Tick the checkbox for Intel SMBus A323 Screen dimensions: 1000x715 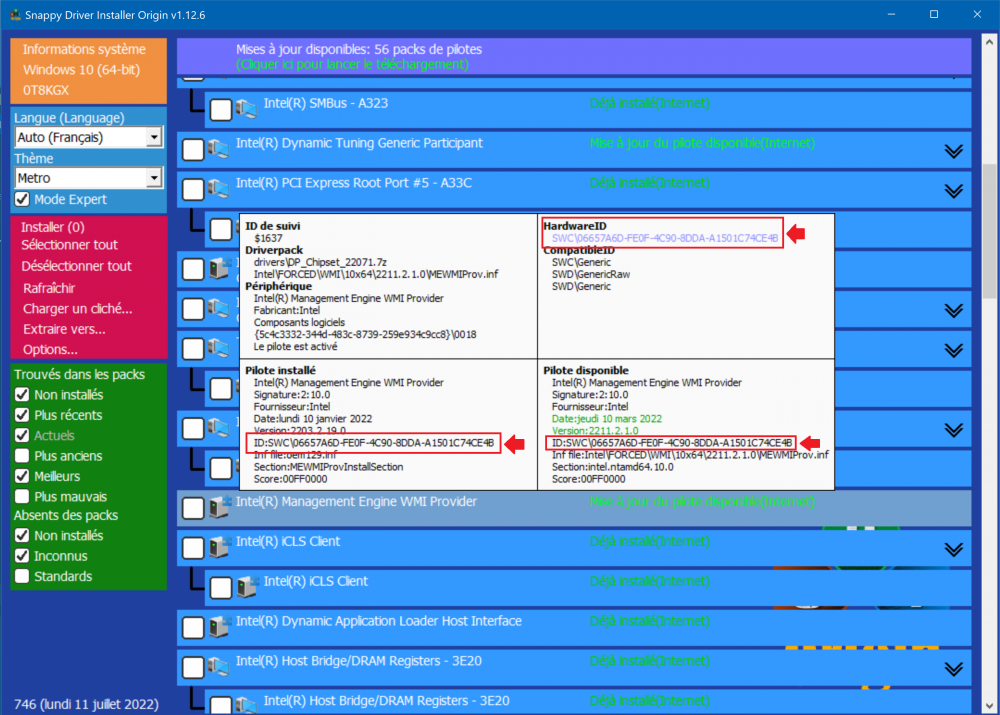(x=221, y=110)
